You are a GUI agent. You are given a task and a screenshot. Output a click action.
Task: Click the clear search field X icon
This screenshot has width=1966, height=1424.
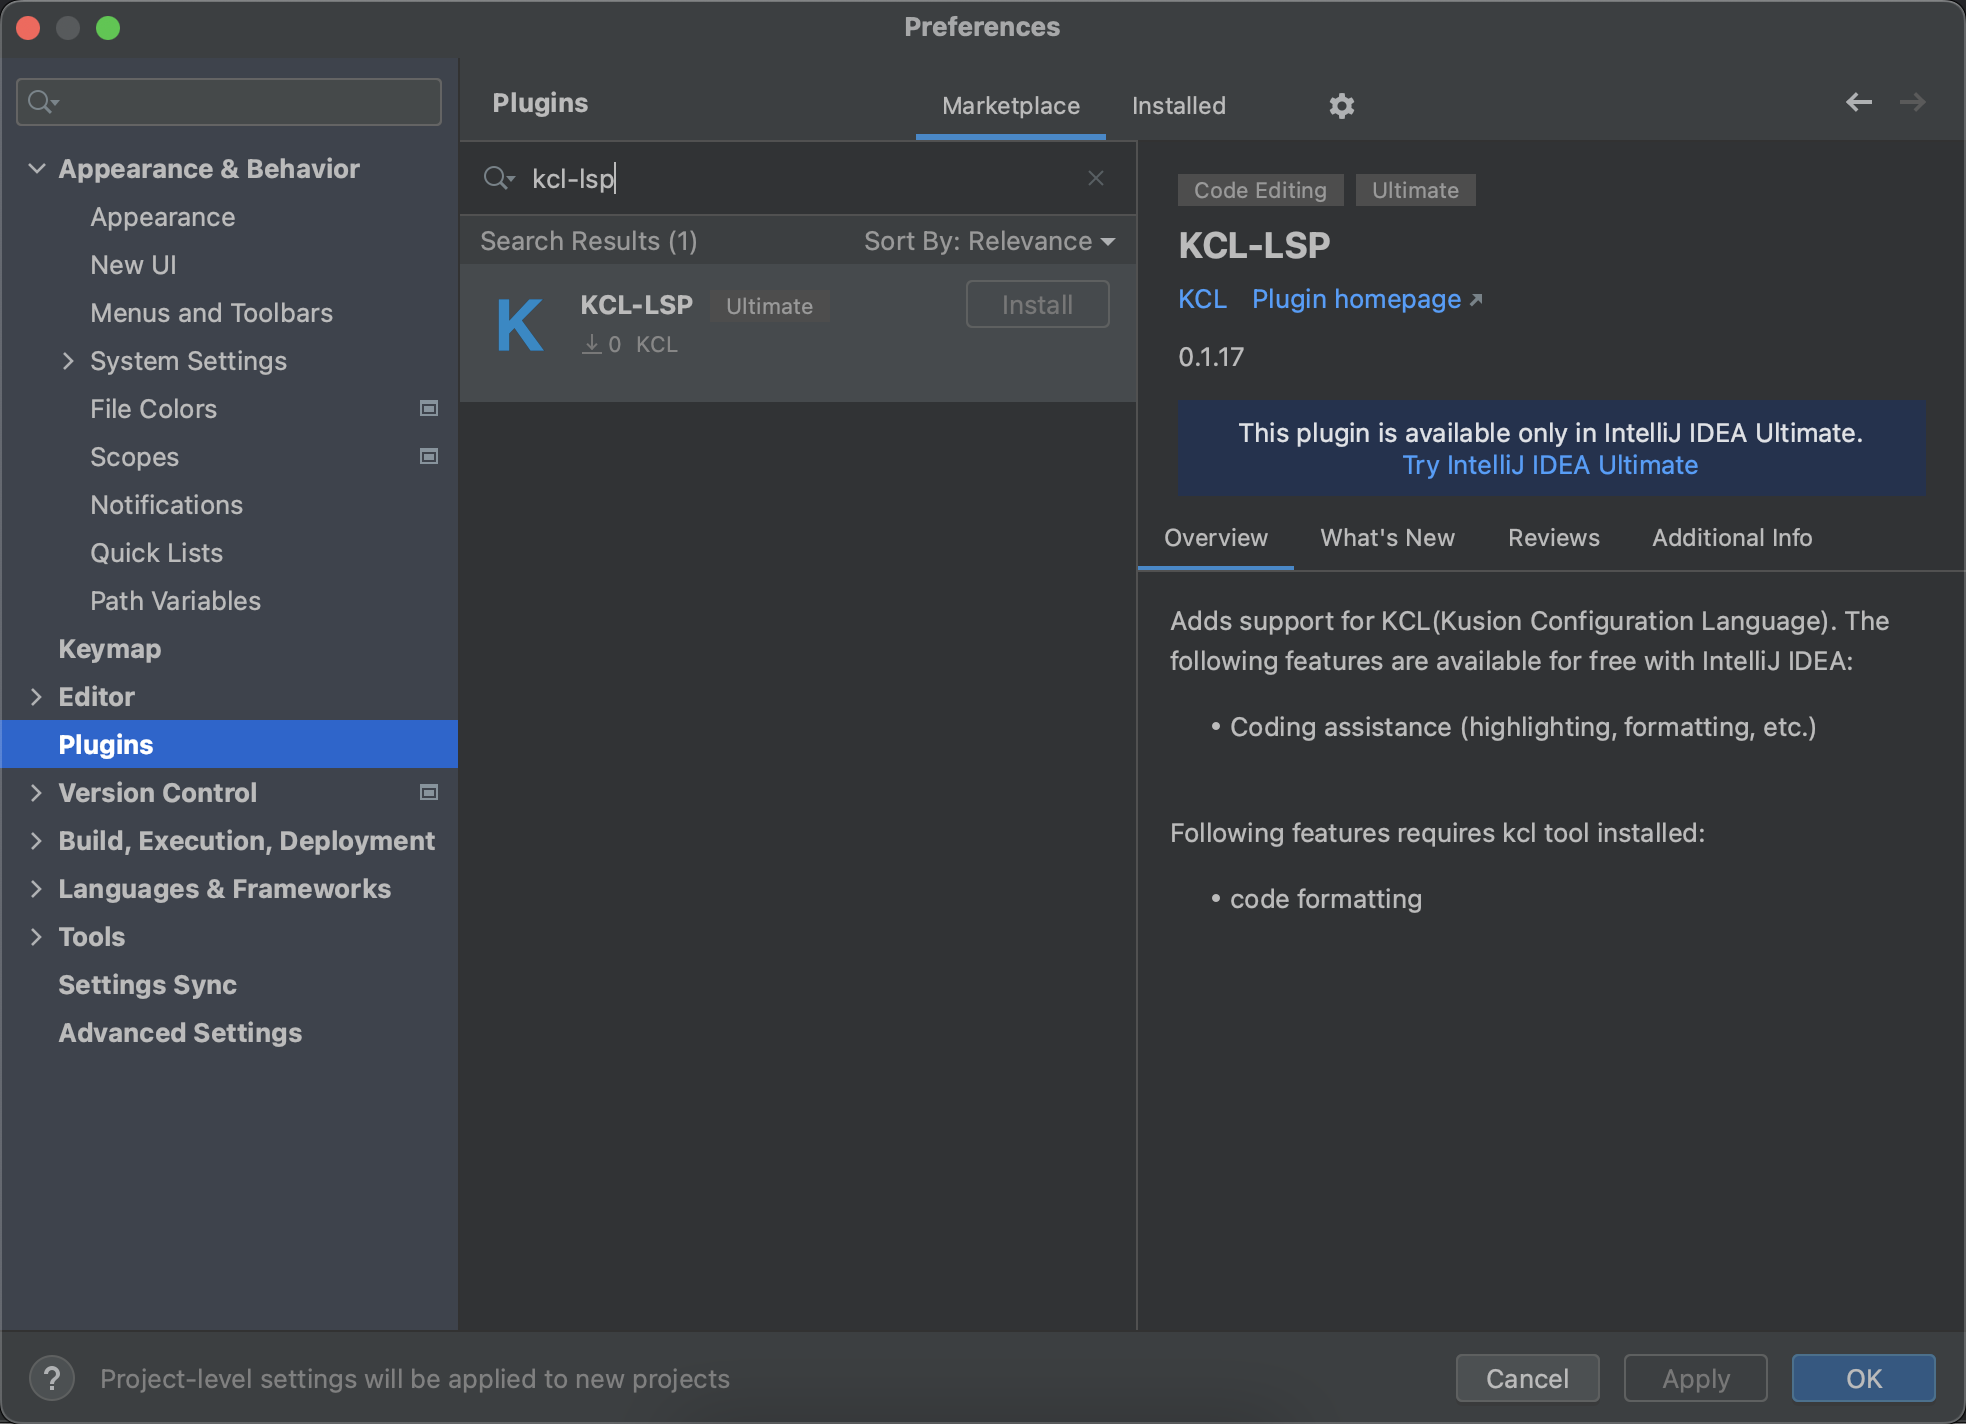(1096, 179)
